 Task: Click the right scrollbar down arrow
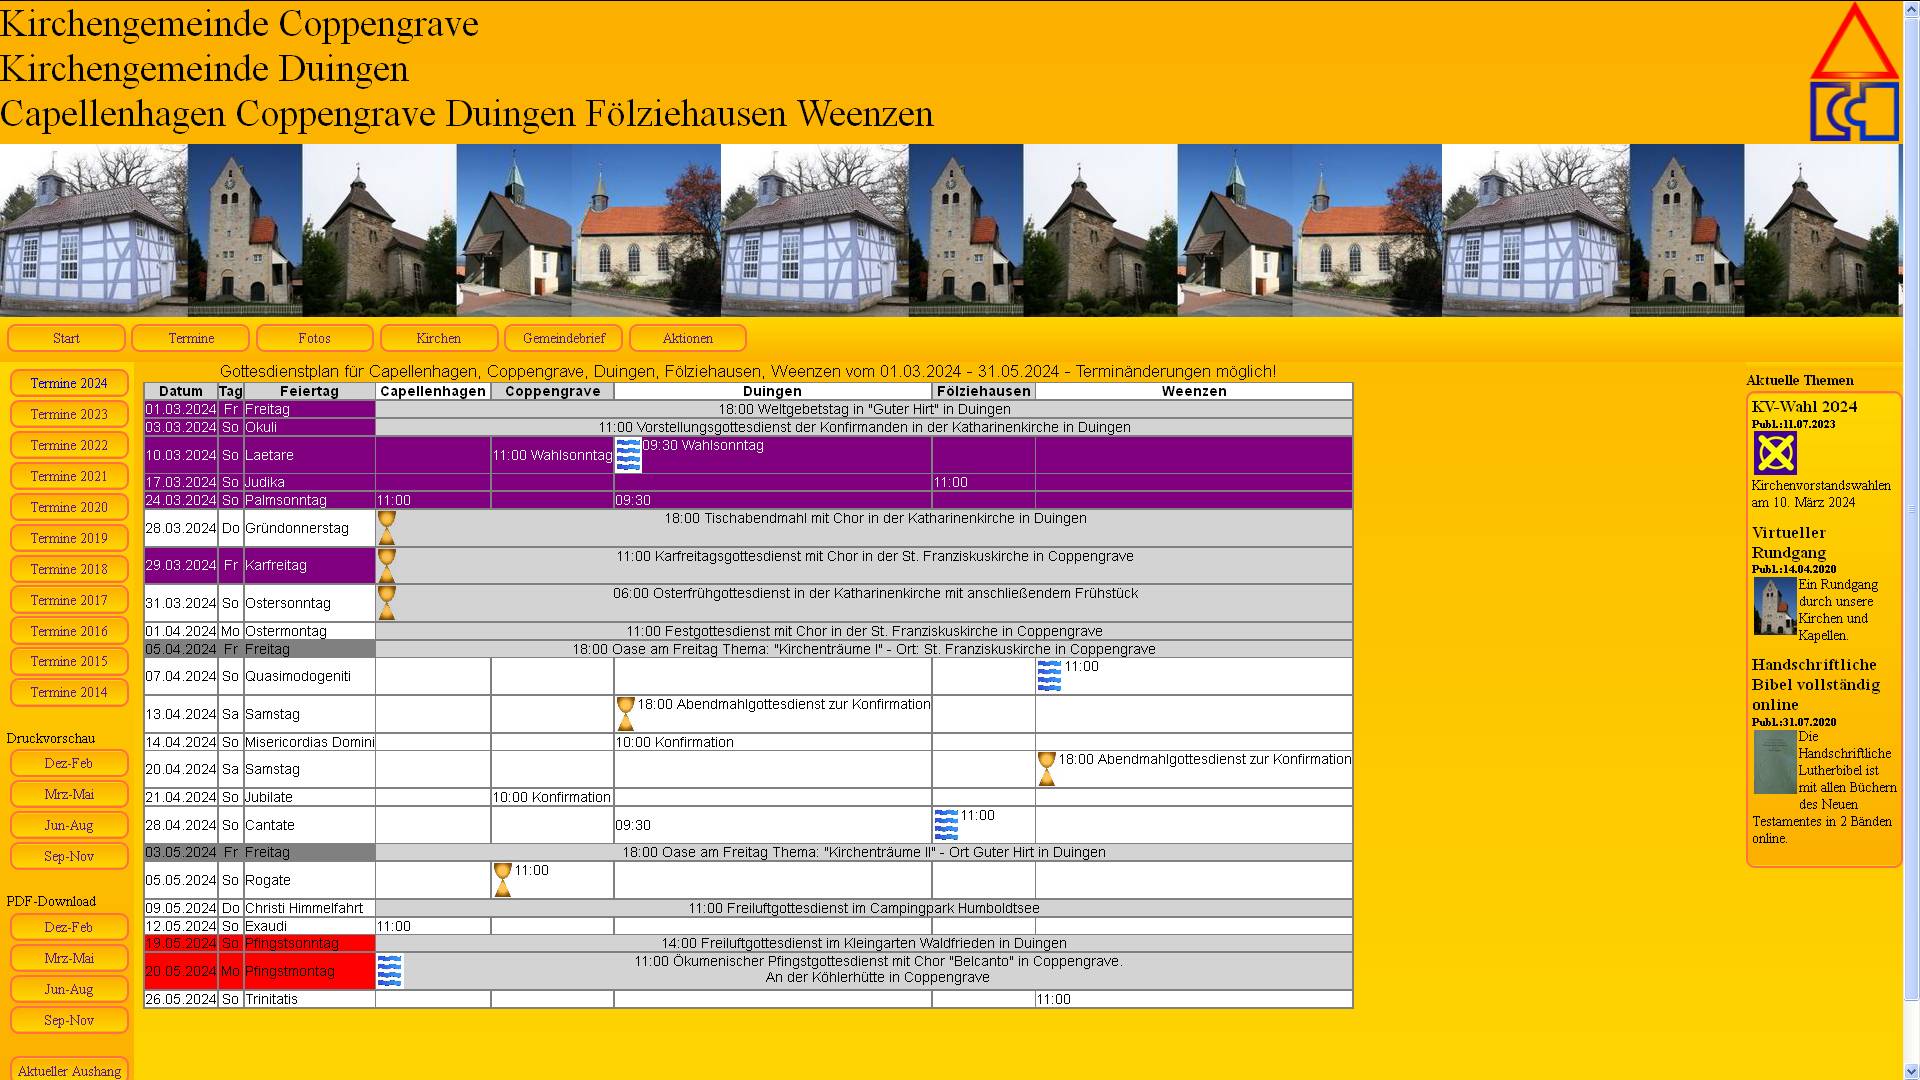pos(1911,1070)
